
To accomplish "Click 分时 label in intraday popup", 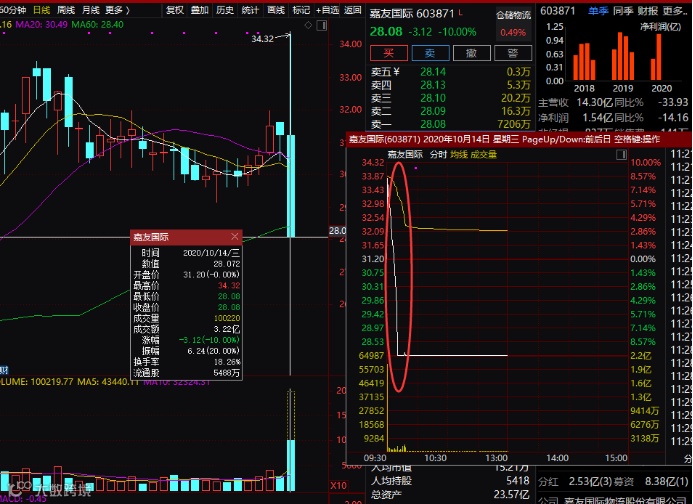I will point(438,154).
